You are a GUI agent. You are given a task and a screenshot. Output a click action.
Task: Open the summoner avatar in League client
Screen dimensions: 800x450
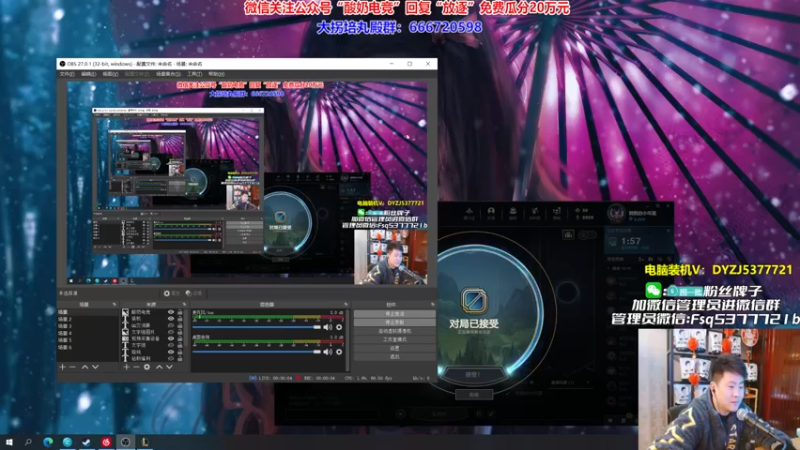point(616,213)
